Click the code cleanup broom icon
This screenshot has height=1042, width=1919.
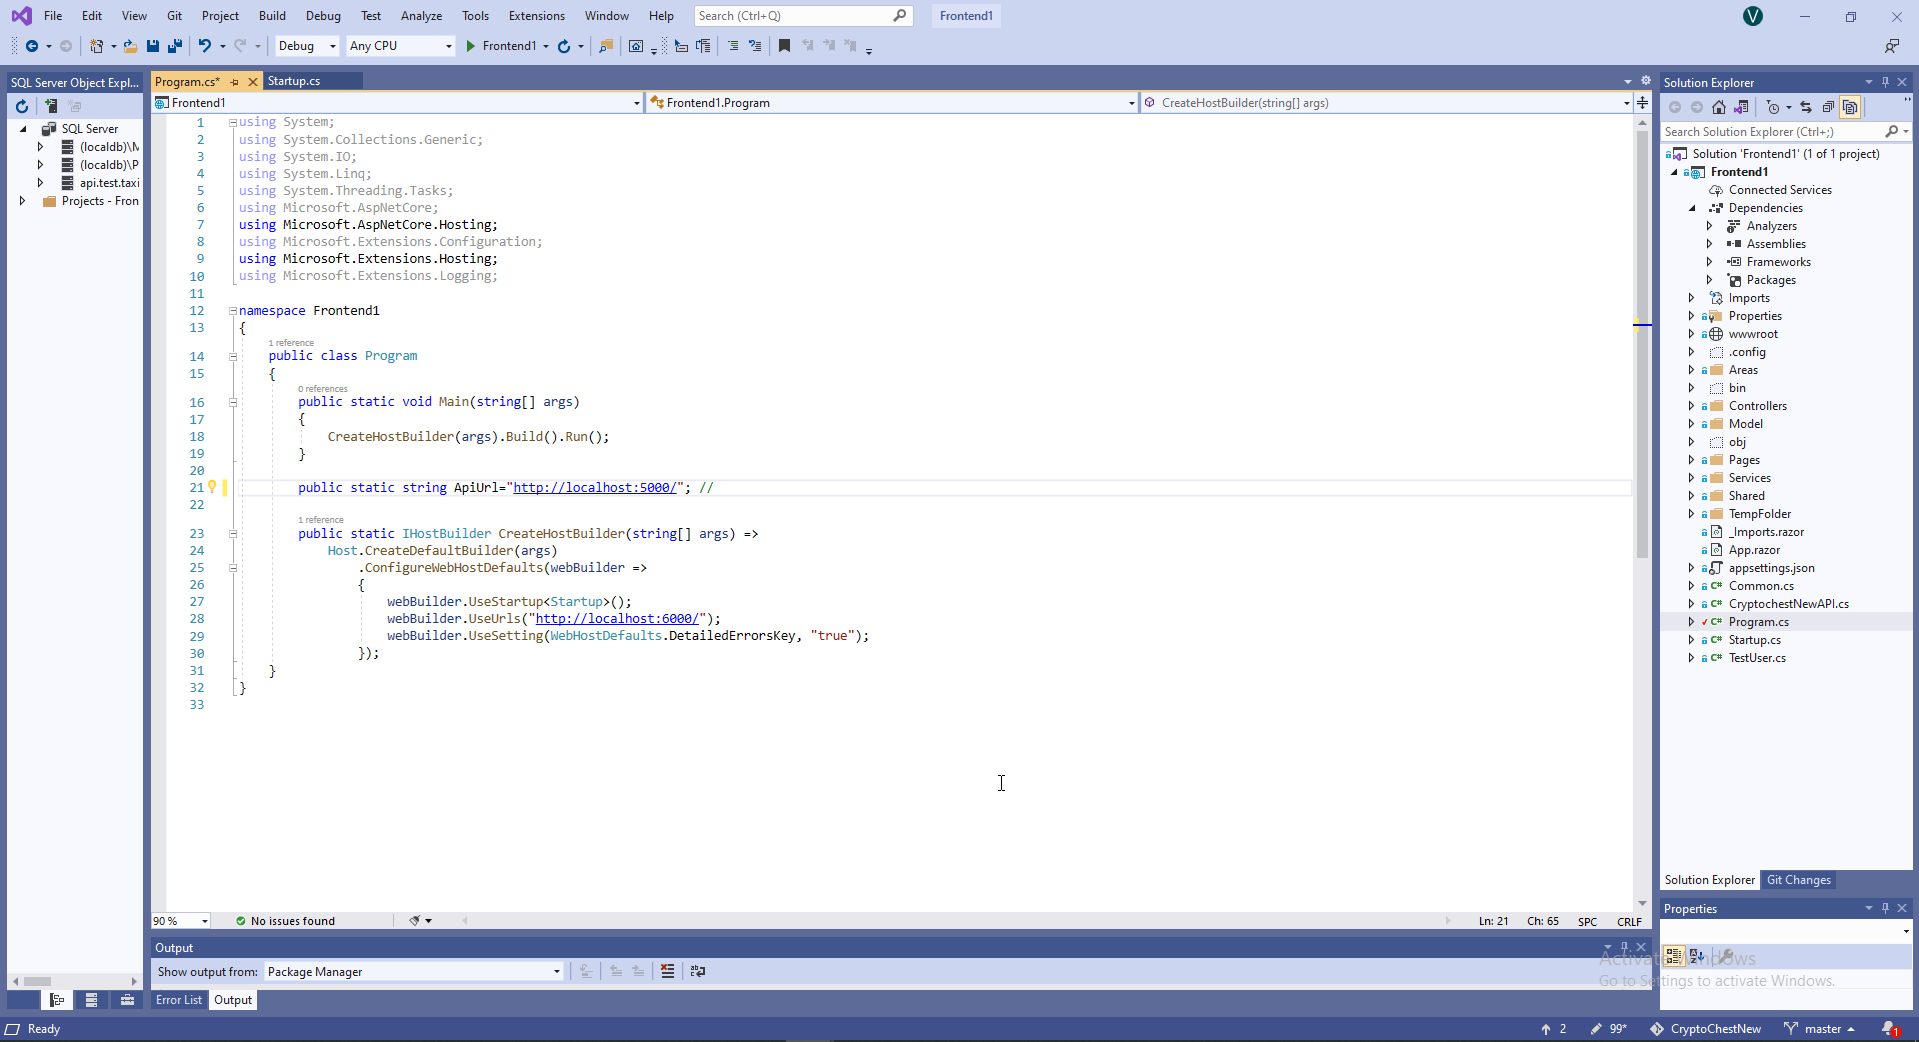click(415, 921)
